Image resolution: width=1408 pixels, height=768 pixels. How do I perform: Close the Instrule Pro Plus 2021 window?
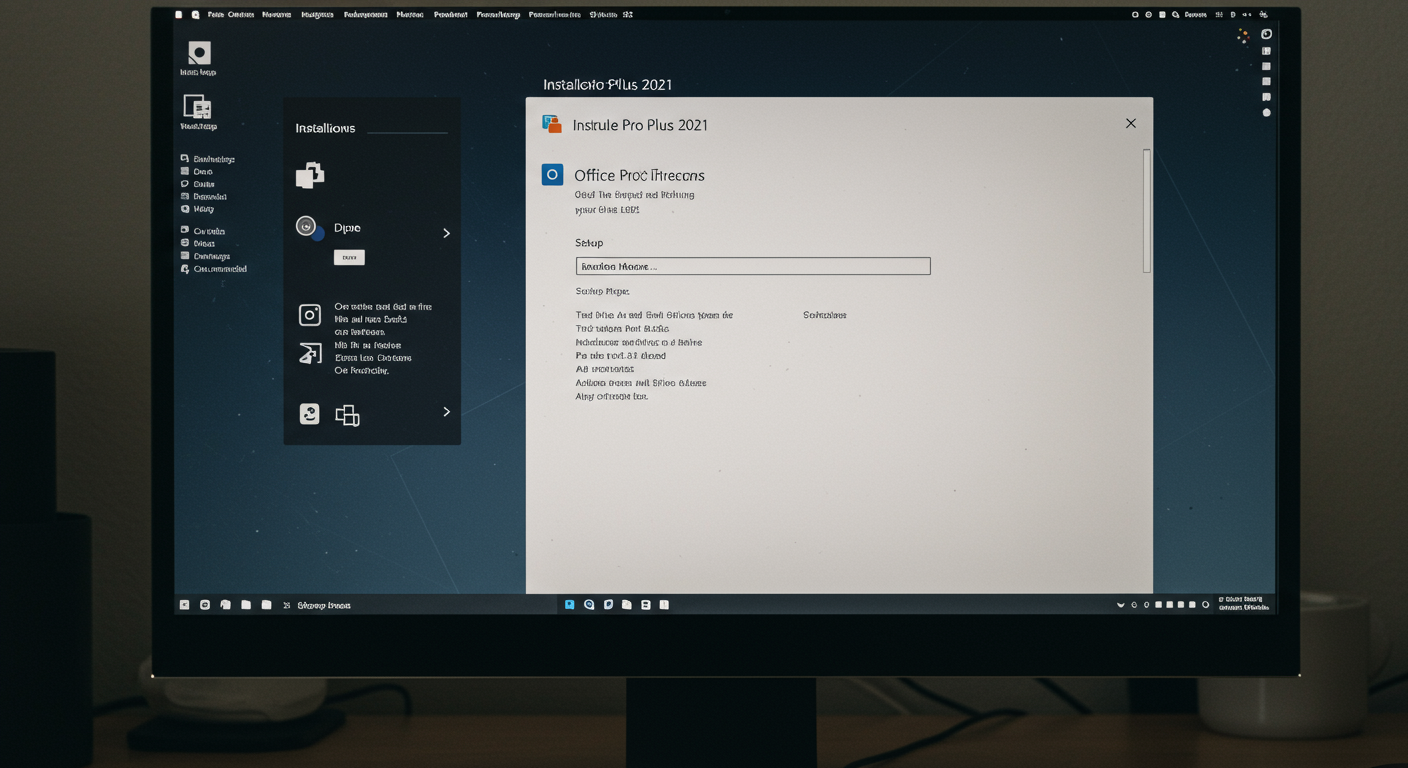(1130, 123)
